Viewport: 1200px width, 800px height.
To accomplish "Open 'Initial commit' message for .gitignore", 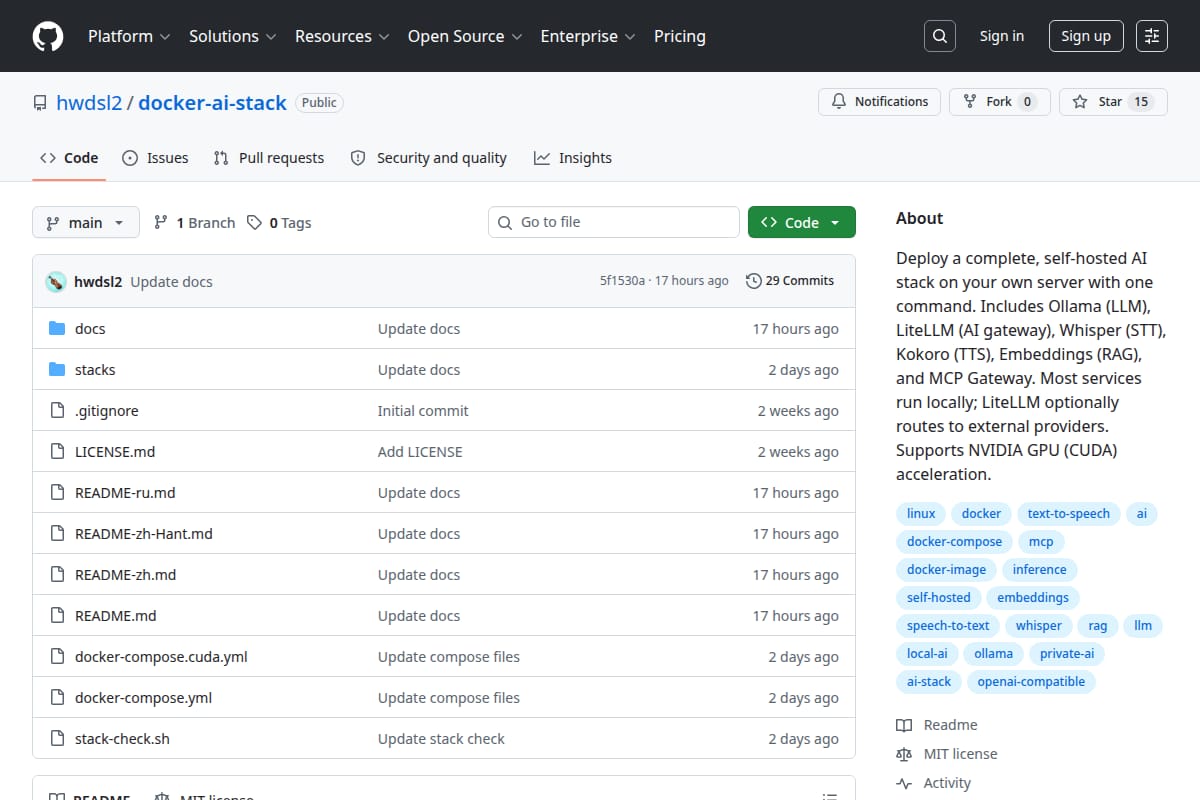I will pos(423,411).
